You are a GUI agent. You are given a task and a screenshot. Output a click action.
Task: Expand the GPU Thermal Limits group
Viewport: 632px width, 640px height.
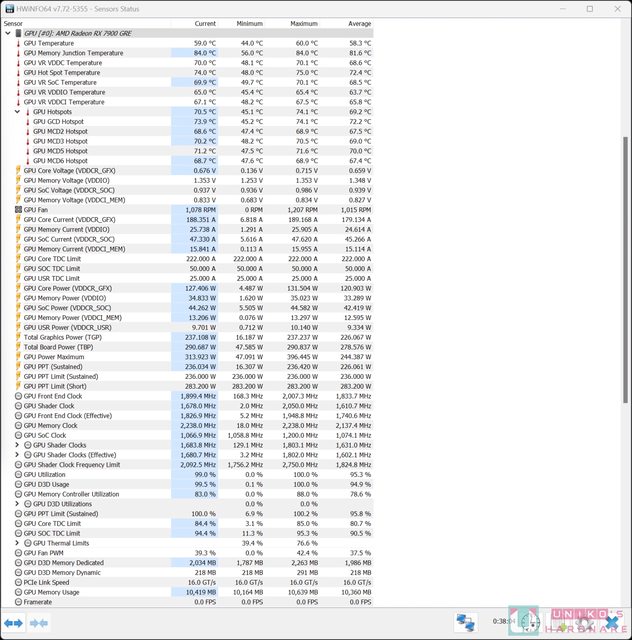click(17, 543)
